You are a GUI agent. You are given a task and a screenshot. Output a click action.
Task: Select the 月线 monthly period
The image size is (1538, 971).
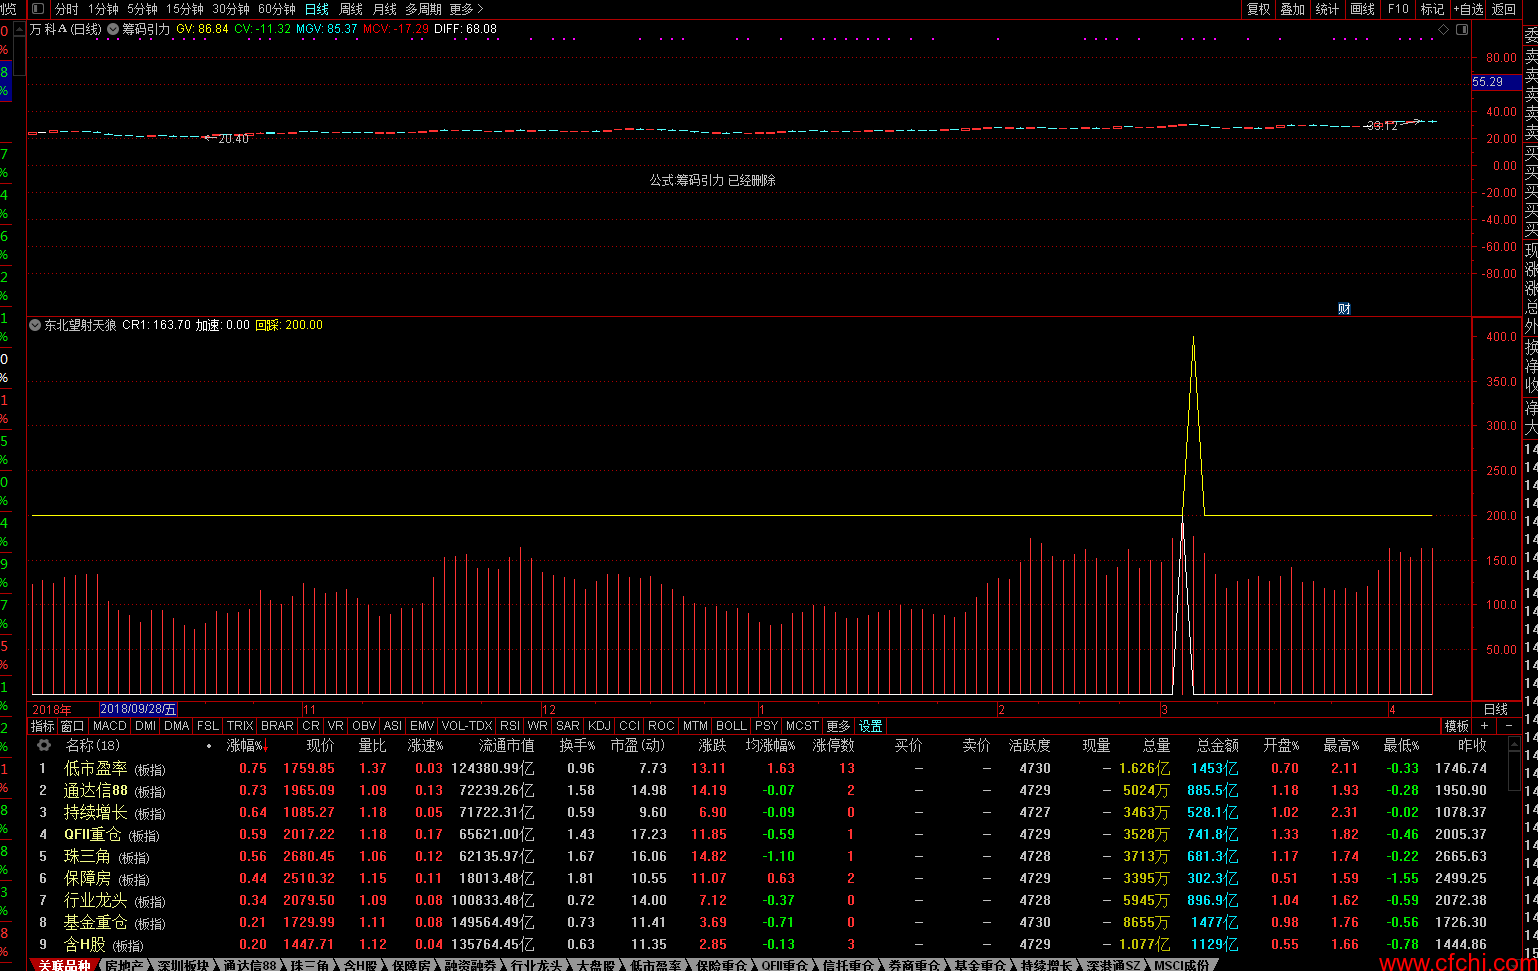point(385,9)
